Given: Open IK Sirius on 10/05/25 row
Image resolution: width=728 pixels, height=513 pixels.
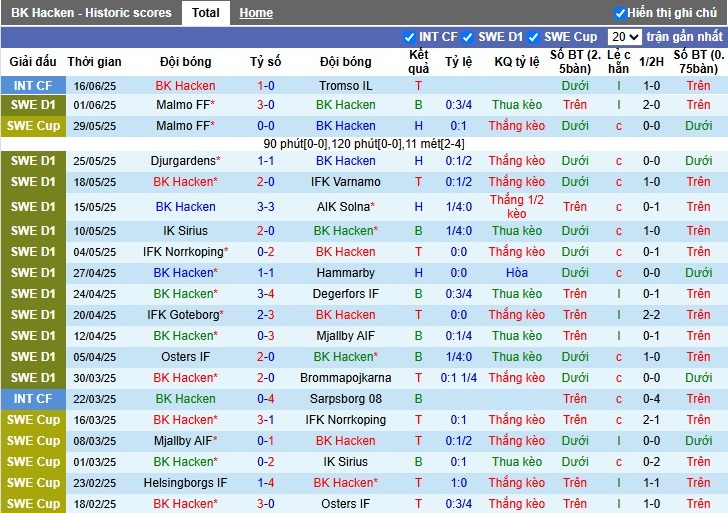Looking at the screenshot, I should [185, 231].
